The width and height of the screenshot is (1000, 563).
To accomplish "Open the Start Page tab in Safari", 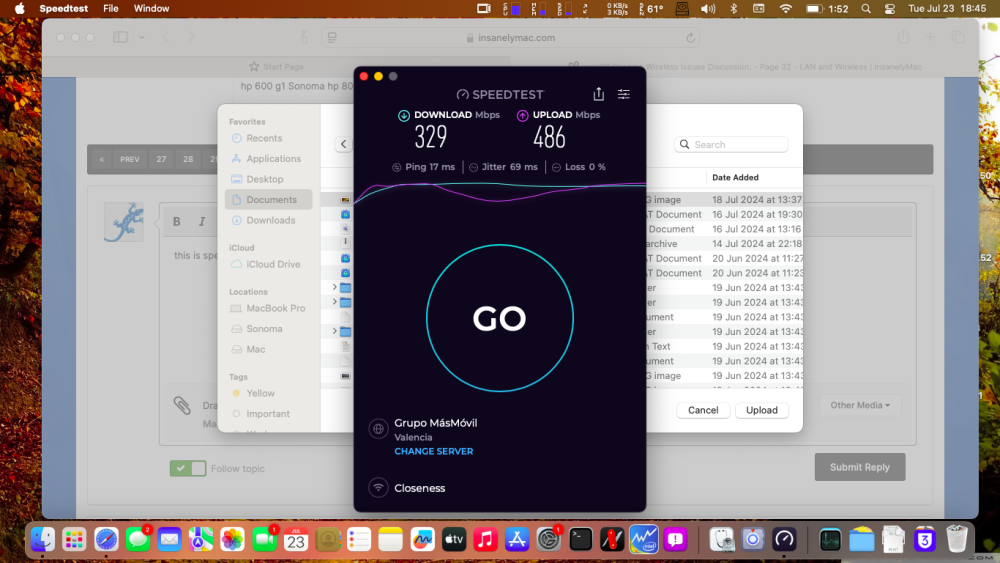I will point(276,66).
